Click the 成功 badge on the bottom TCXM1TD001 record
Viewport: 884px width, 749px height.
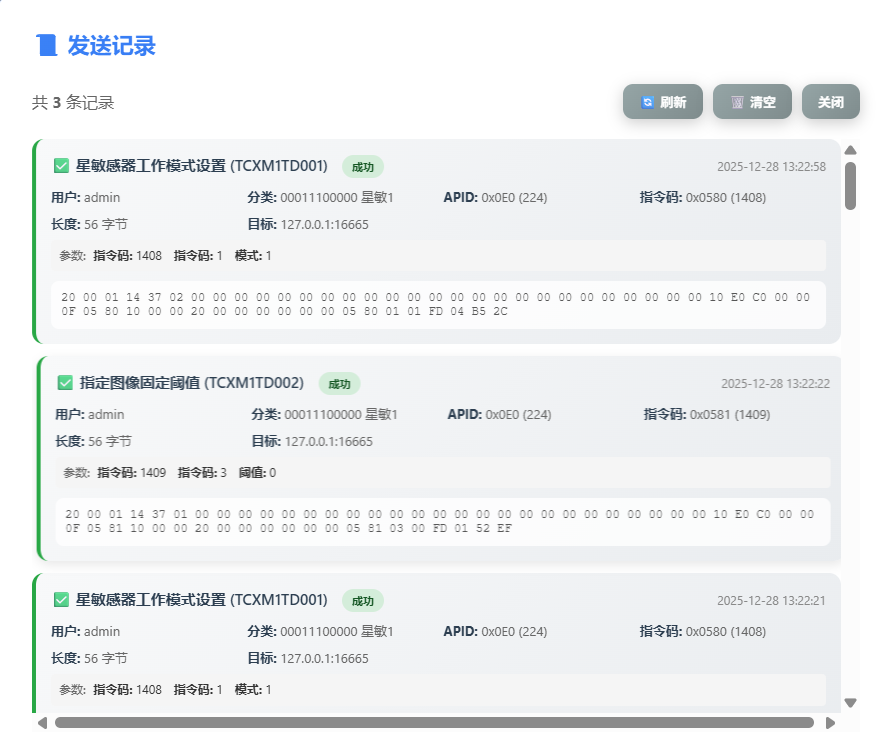click(x=363, y=601)
